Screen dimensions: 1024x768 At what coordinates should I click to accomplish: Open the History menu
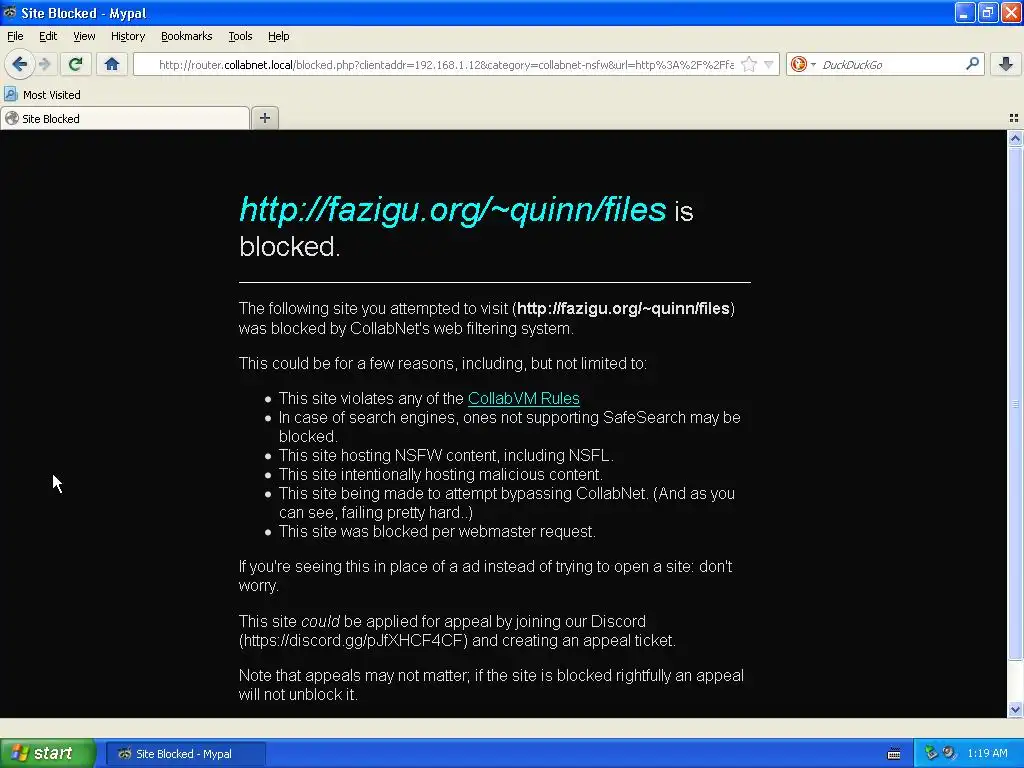[128, 36]
